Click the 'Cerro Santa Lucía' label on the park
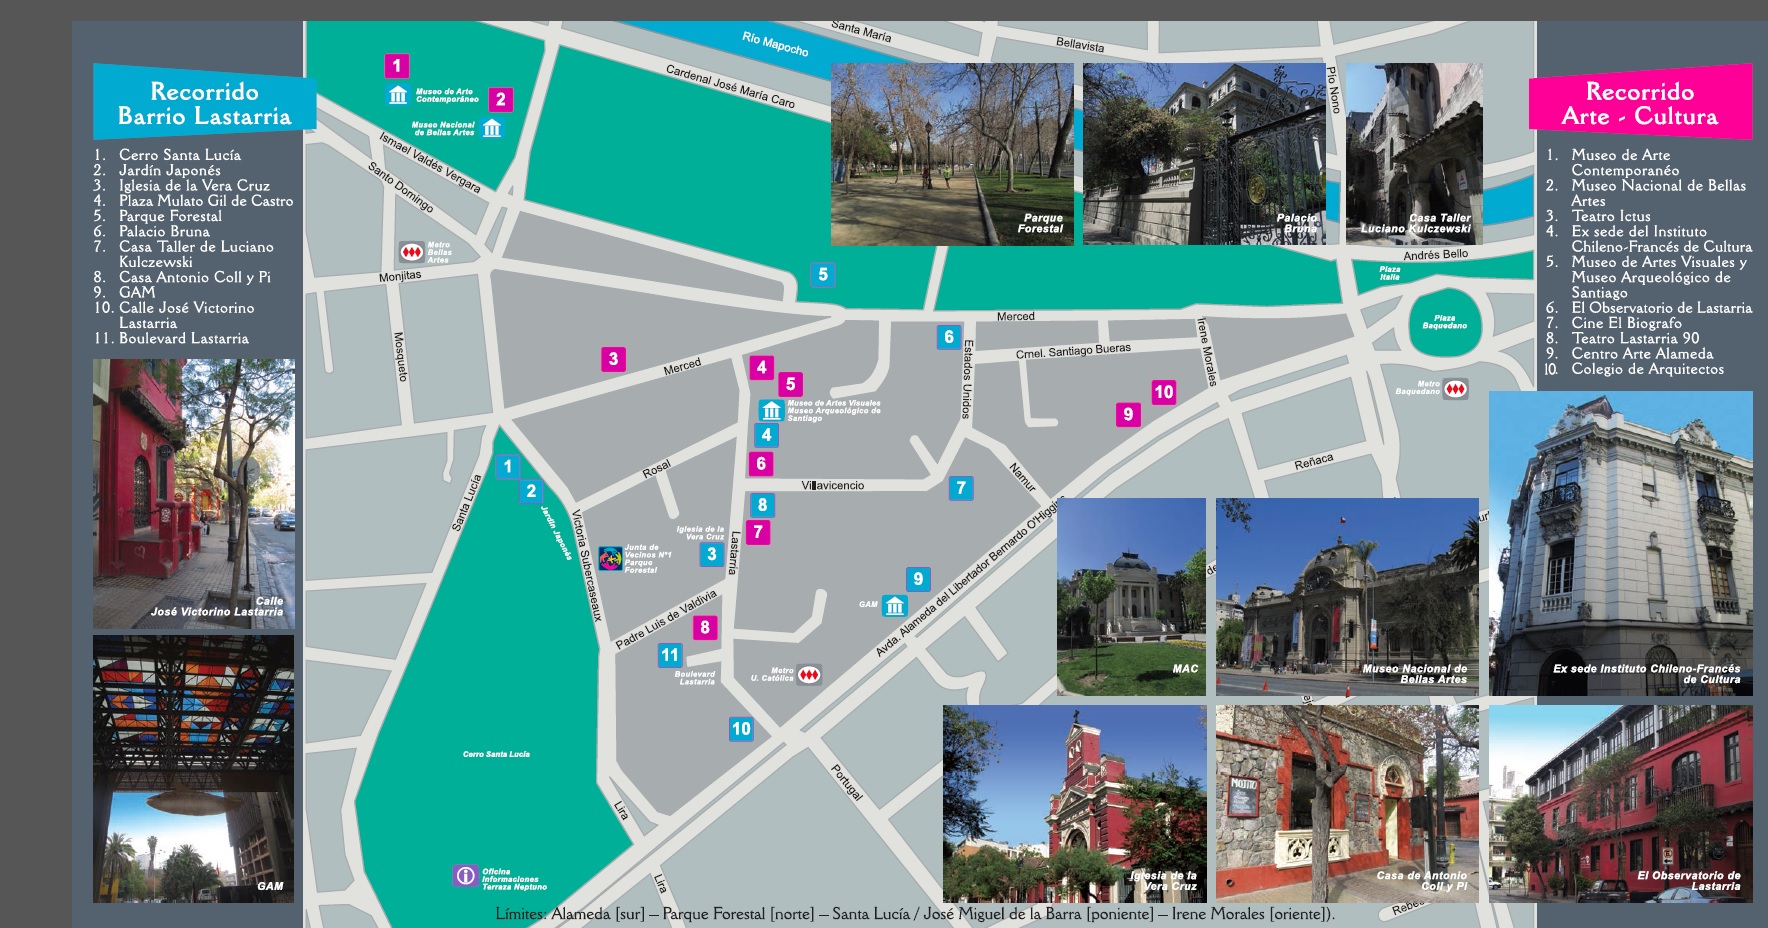 pos(496,754)
